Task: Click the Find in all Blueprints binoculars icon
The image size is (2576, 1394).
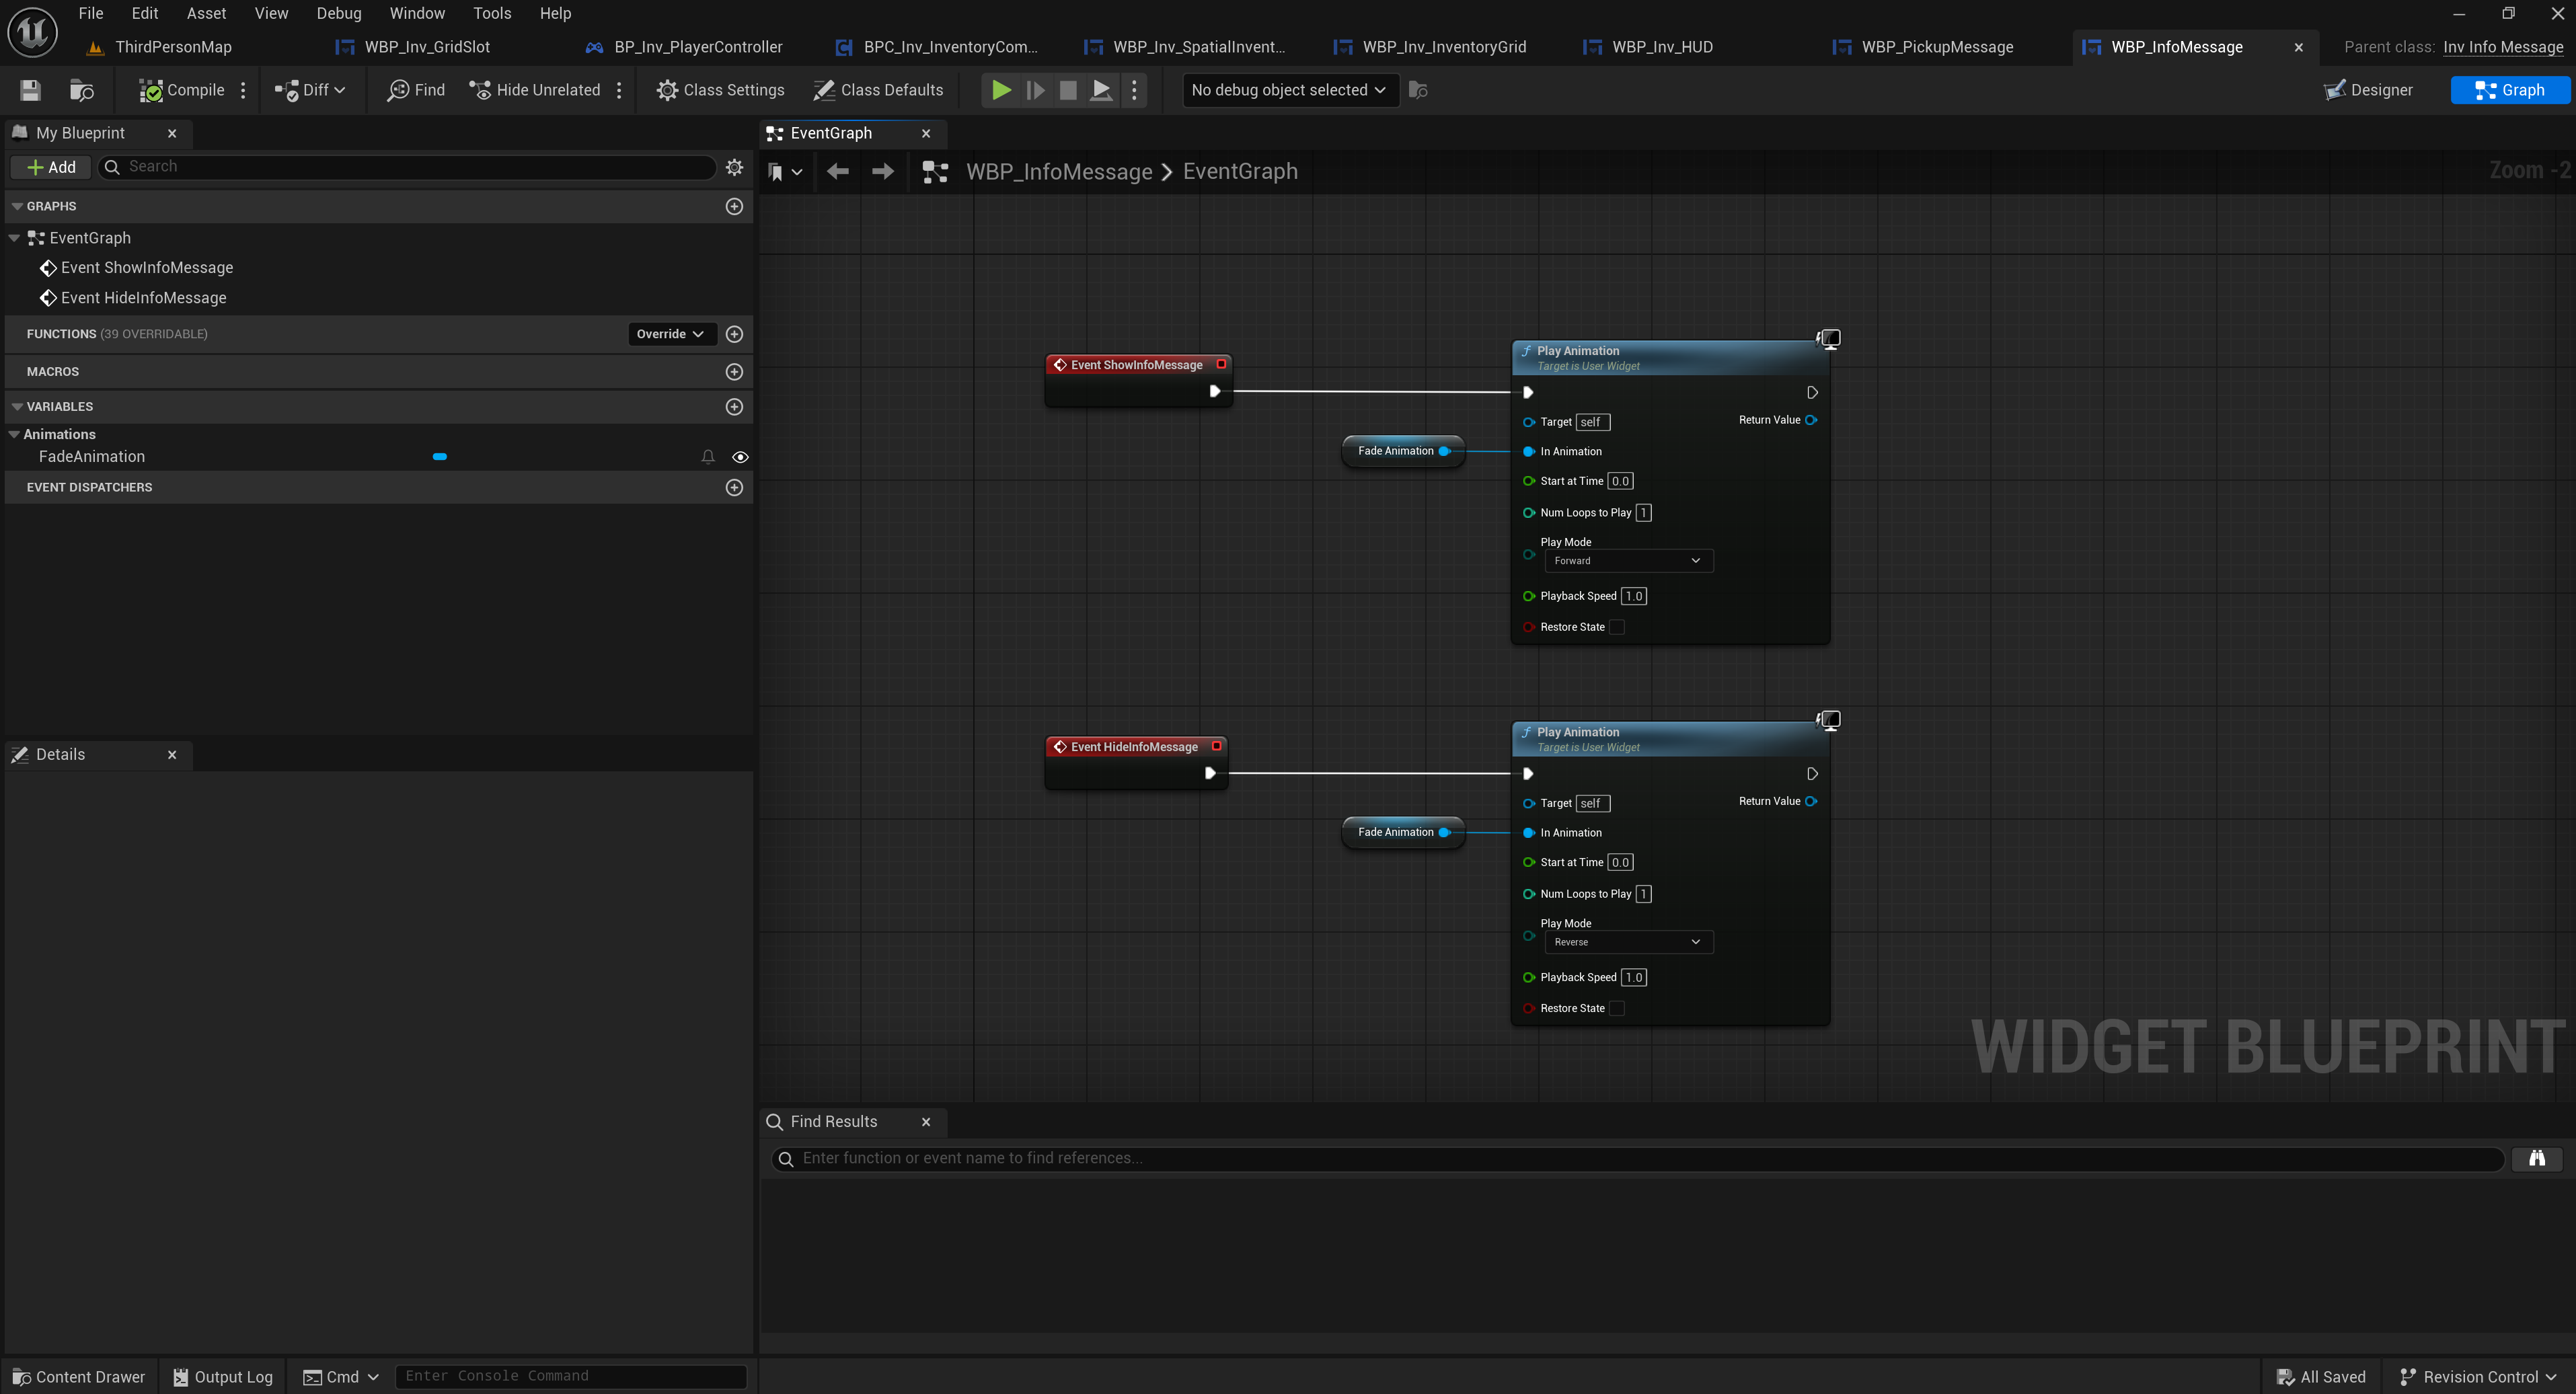Action: tap(2536, 1158)
